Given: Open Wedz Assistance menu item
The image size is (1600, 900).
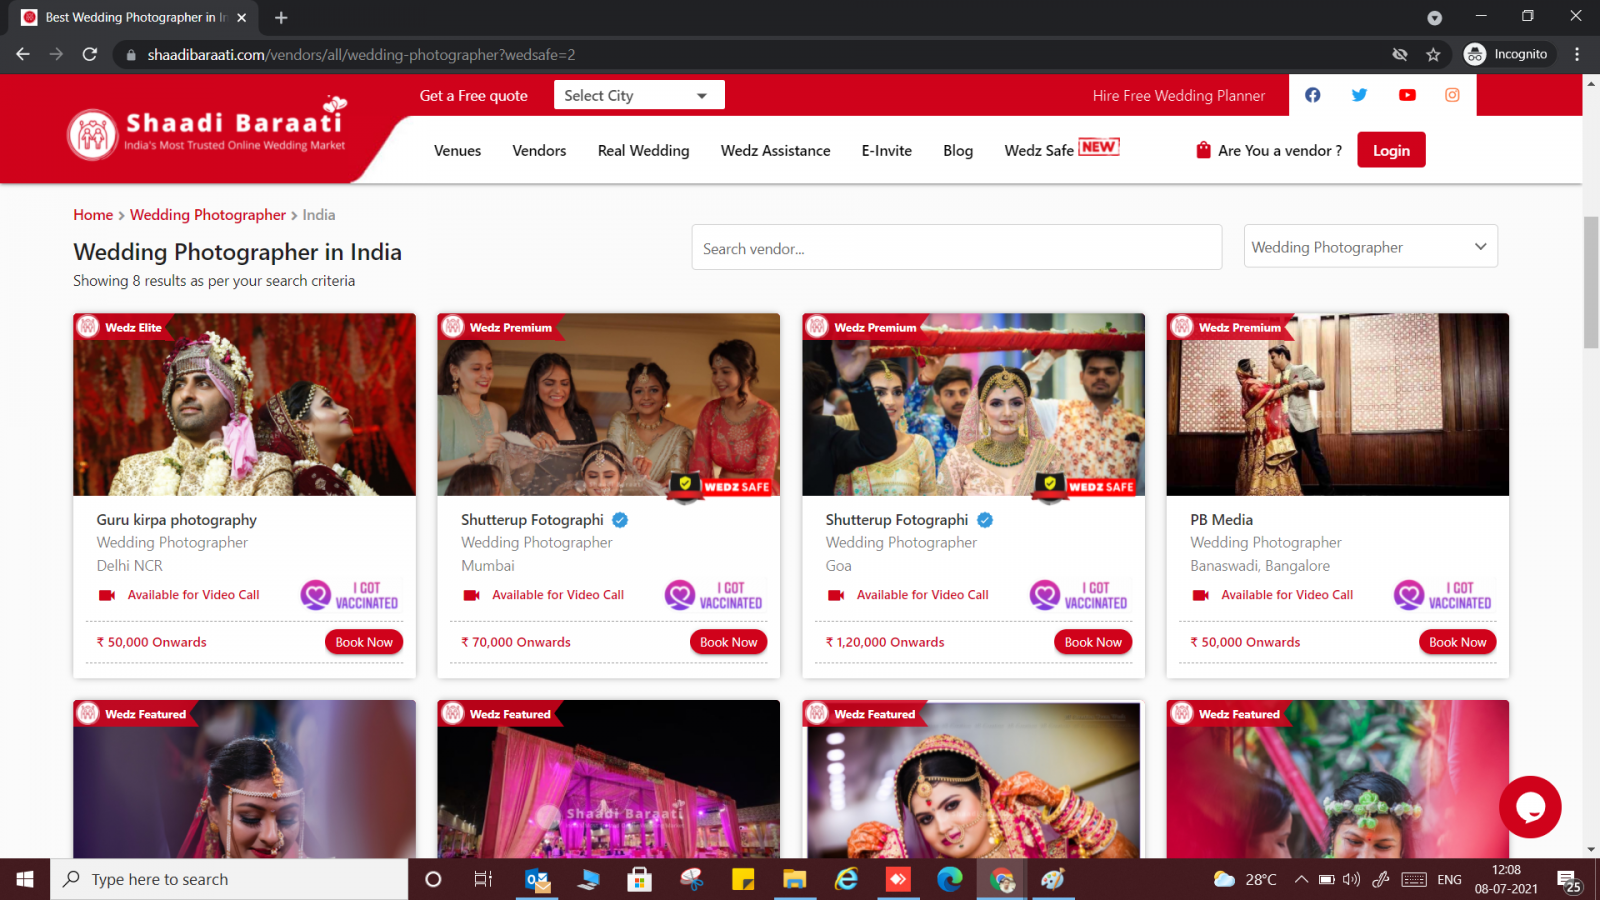Looking at the screenshot, I should (775, 150).
